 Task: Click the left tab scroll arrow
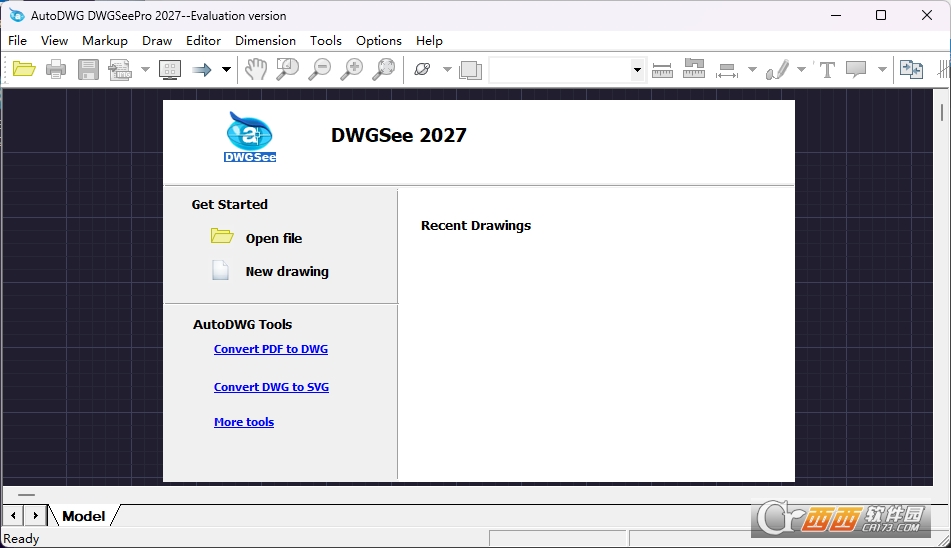tap(13, 516)
